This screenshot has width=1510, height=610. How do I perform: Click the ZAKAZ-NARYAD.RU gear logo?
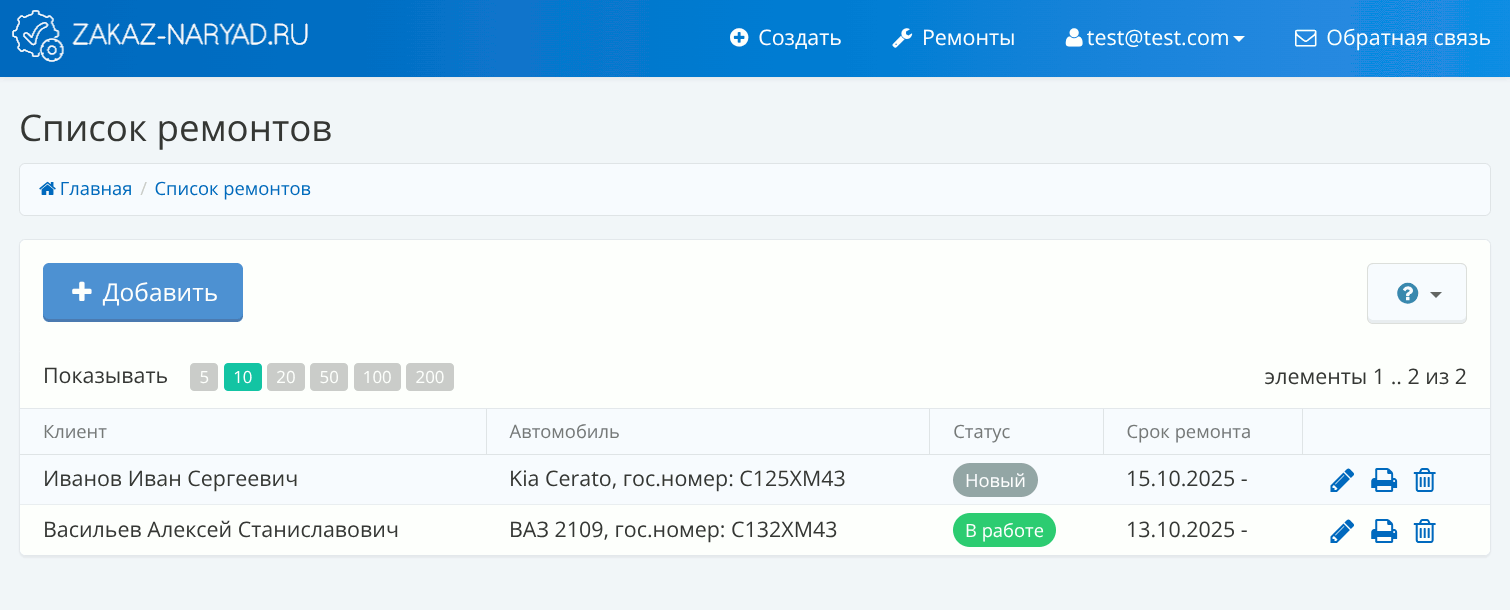point(37,37)
